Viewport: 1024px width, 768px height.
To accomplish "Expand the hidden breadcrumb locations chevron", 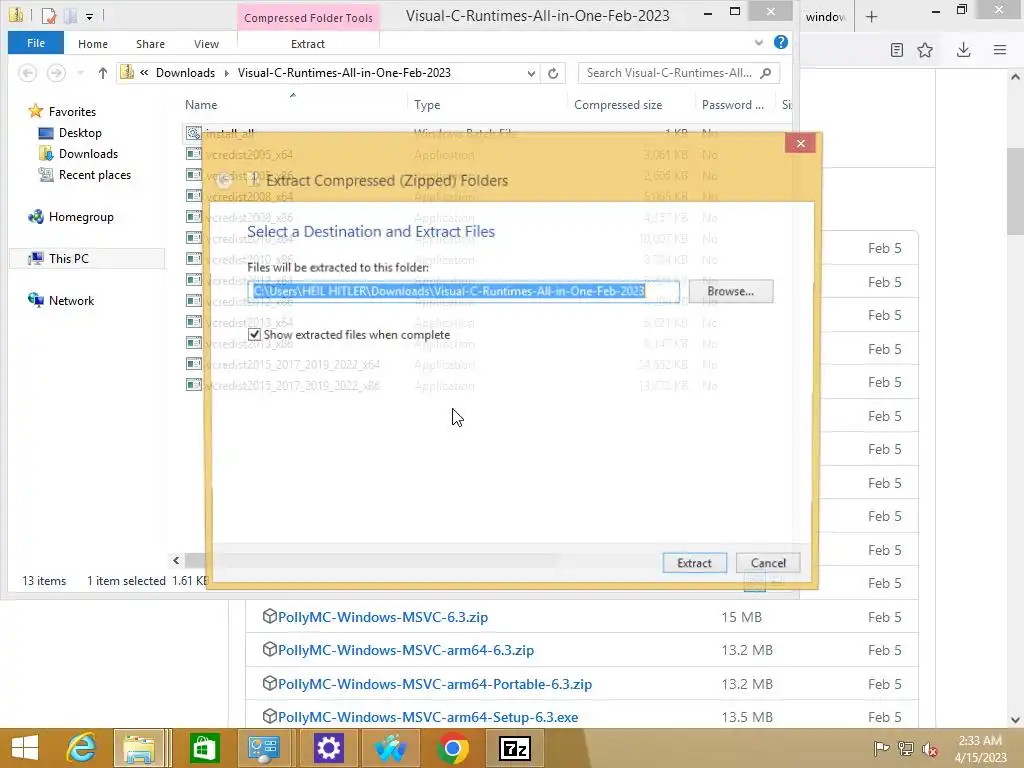I will pos(144,72).
